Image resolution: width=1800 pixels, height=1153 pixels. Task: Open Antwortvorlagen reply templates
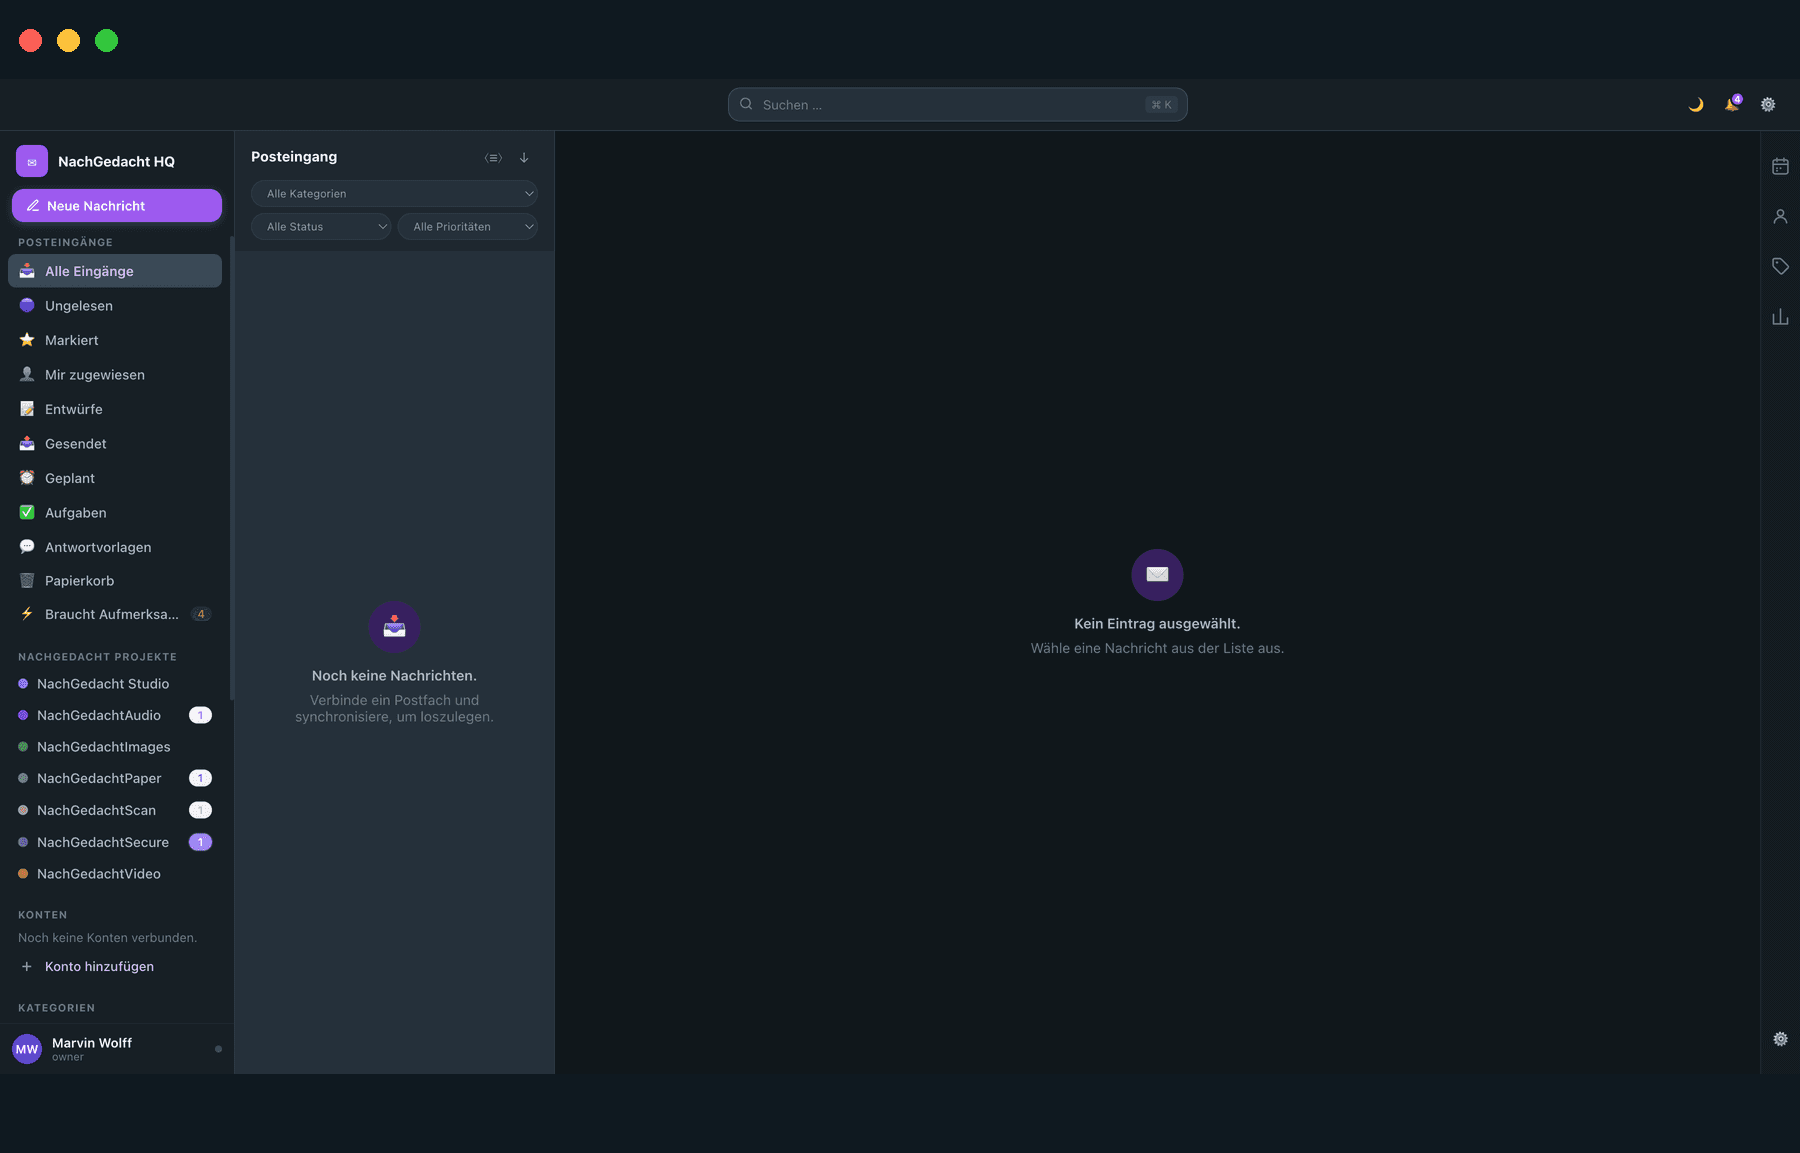point(115,547)
